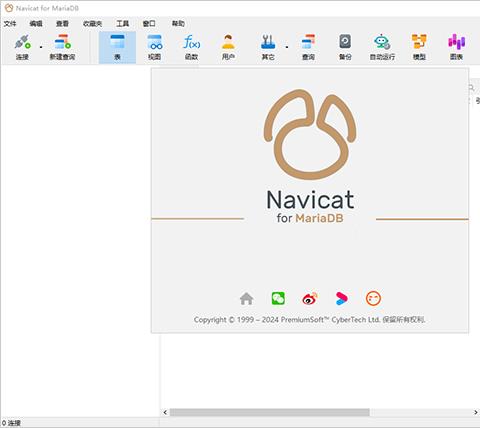Click the Navicat logo in title bar
The image size is (480, 428).
click(x=9, y=8)
